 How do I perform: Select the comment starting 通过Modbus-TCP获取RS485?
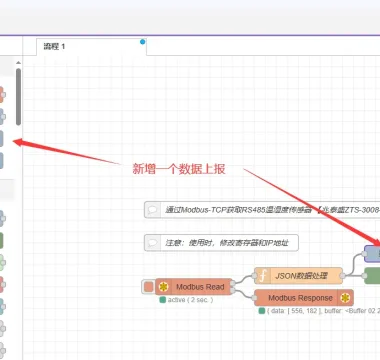[x=262, y=210]
